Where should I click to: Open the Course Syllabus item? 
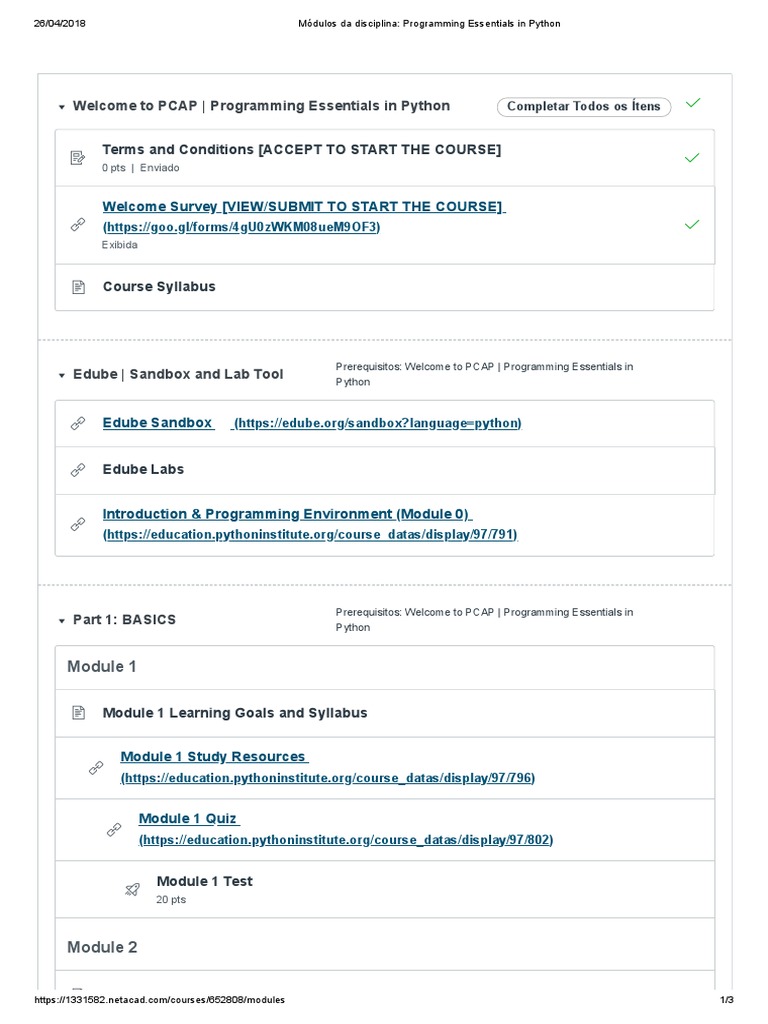[x=159, y=287]
